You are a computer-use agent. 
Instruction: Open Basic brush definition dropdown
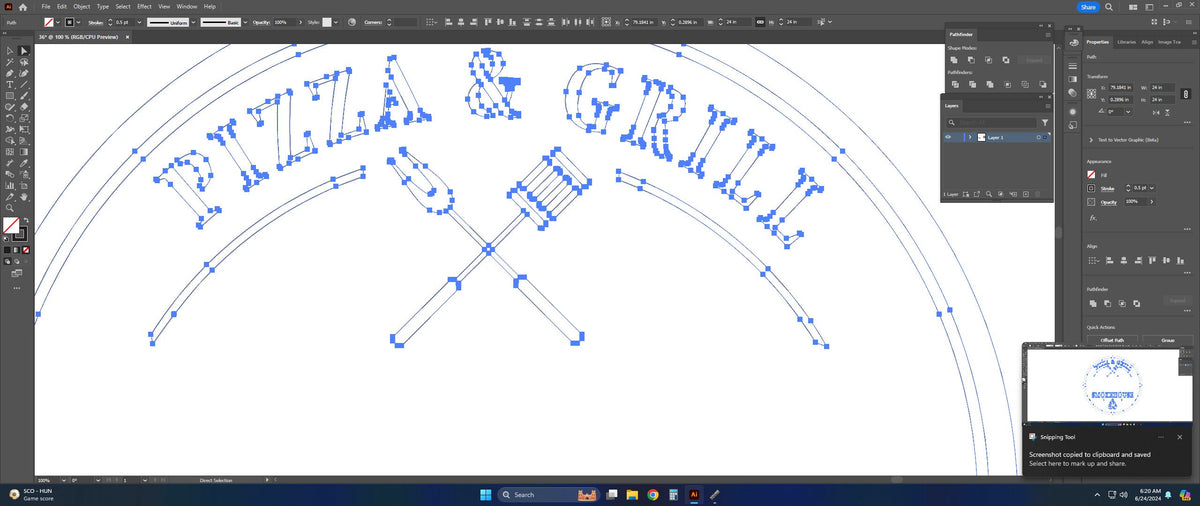pyautogui.click(x=245, y=22)
